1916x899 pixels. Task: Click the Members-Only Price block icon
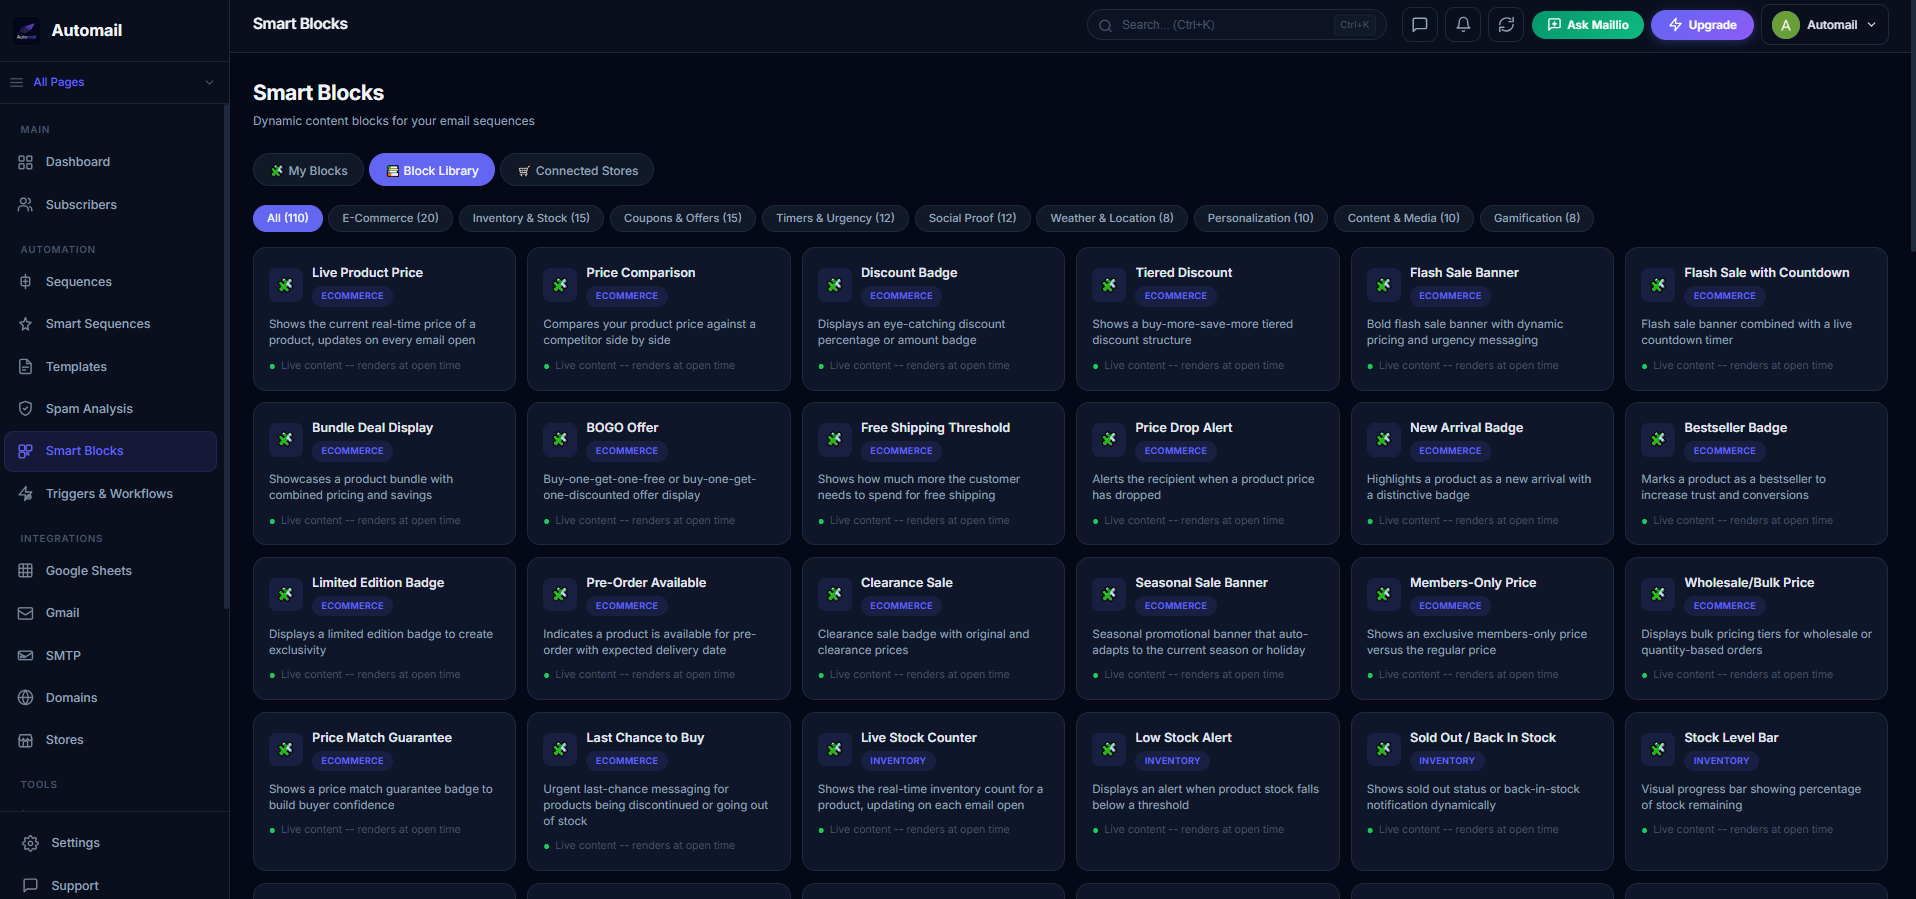[x=1384, y=595]
